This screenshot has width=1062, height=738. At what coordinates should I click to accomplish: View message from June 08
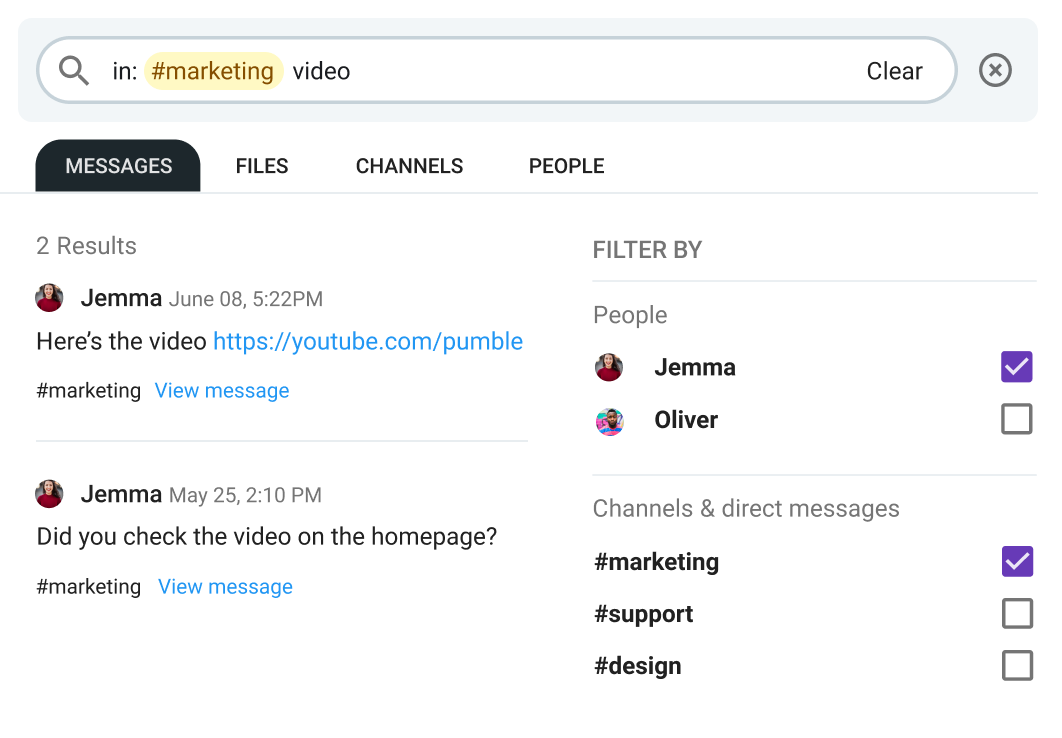coord(221,391)
